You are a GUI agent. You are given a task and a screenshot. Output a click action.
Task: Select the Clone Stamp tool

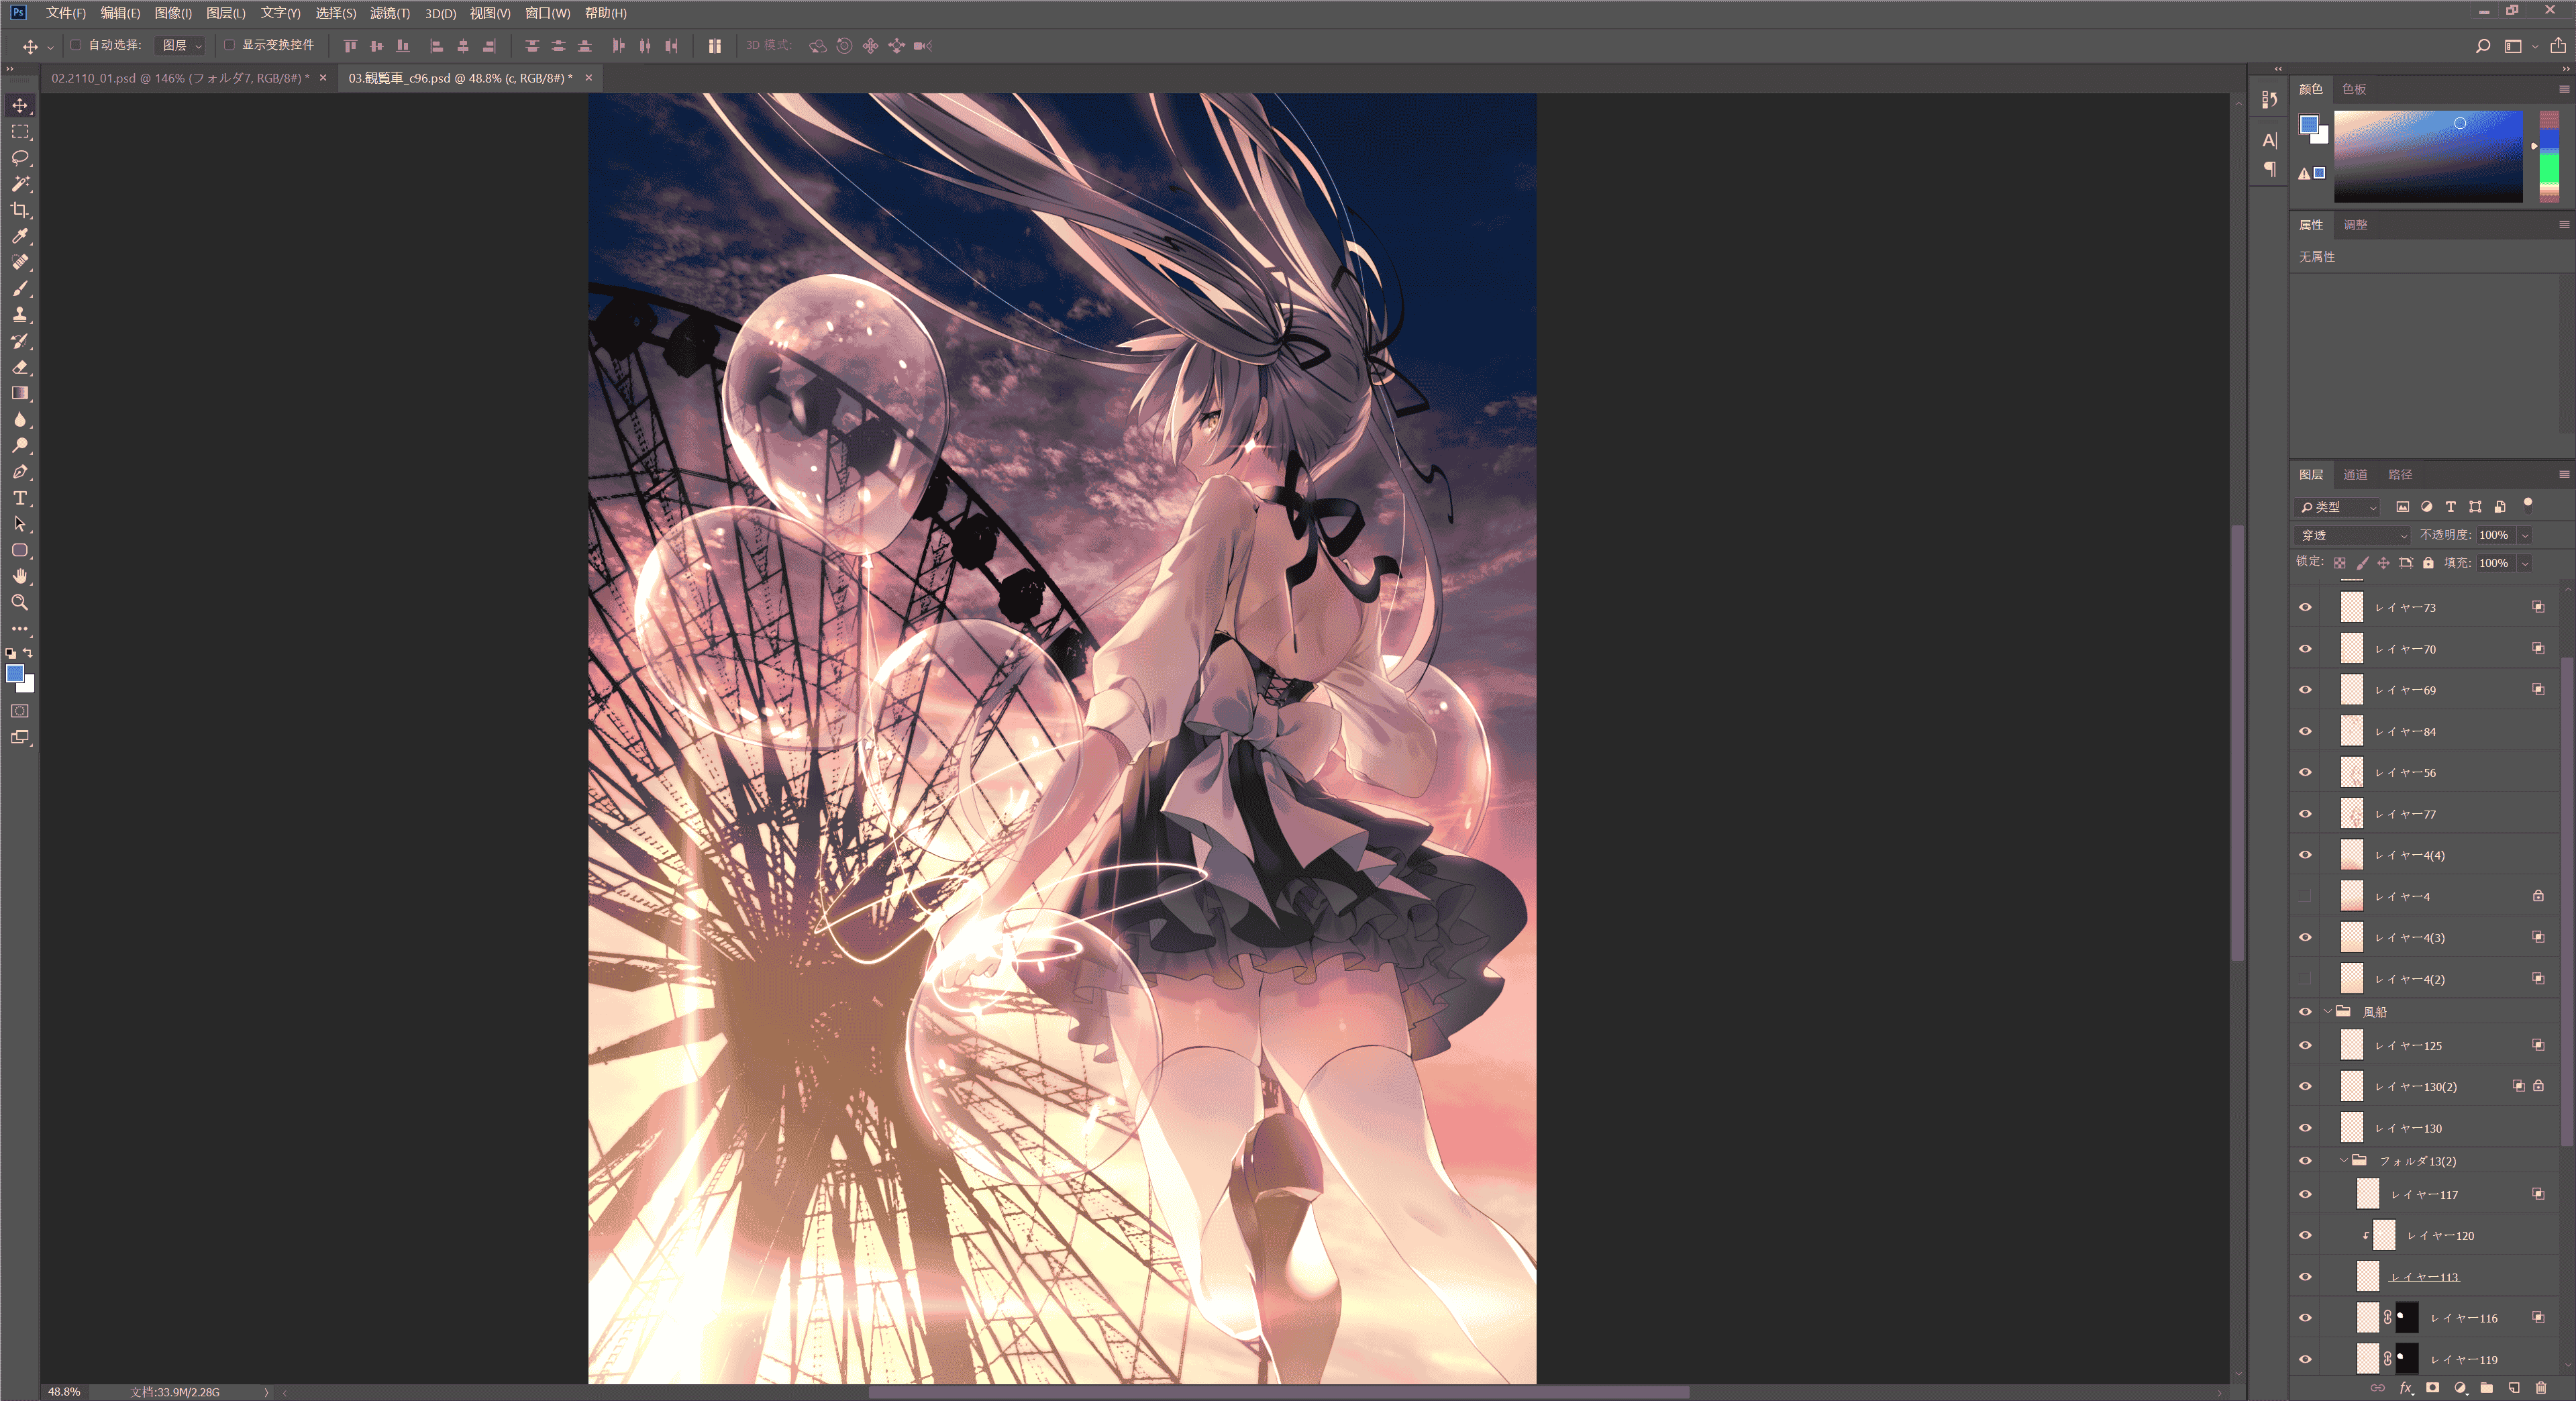pos(20,315)
